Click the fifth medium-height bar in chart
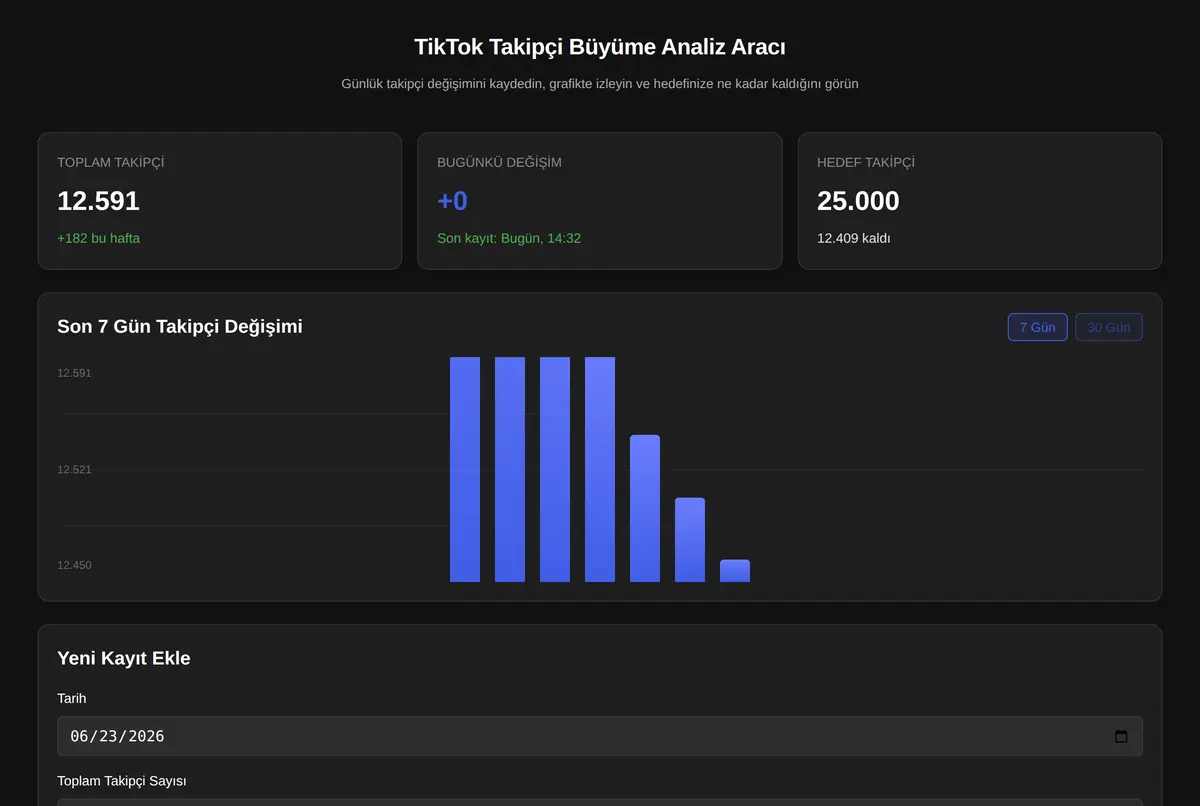 pos(645,509)
